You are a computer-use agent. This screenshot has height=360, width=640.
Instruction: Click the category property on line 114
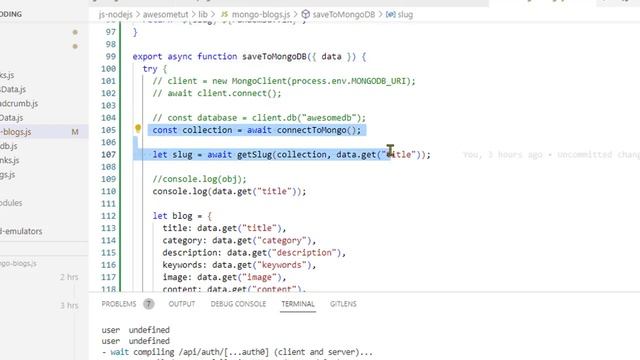pos(185,240)
